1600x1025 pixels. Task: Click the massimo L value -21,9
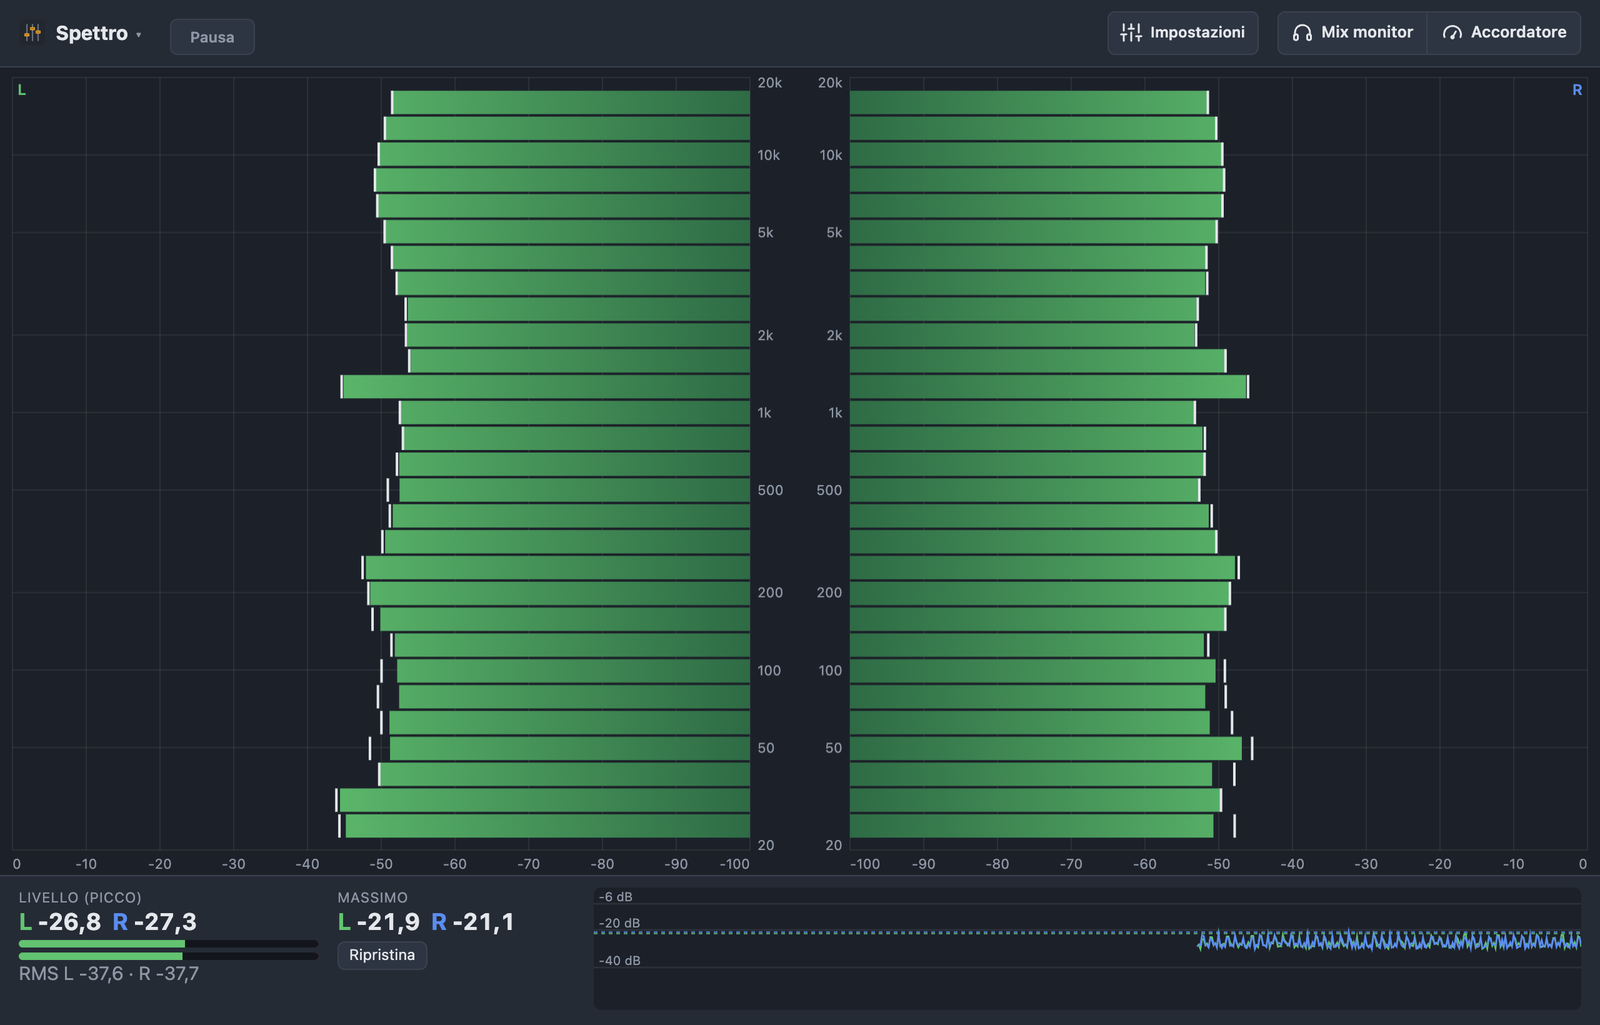(388, 922)
